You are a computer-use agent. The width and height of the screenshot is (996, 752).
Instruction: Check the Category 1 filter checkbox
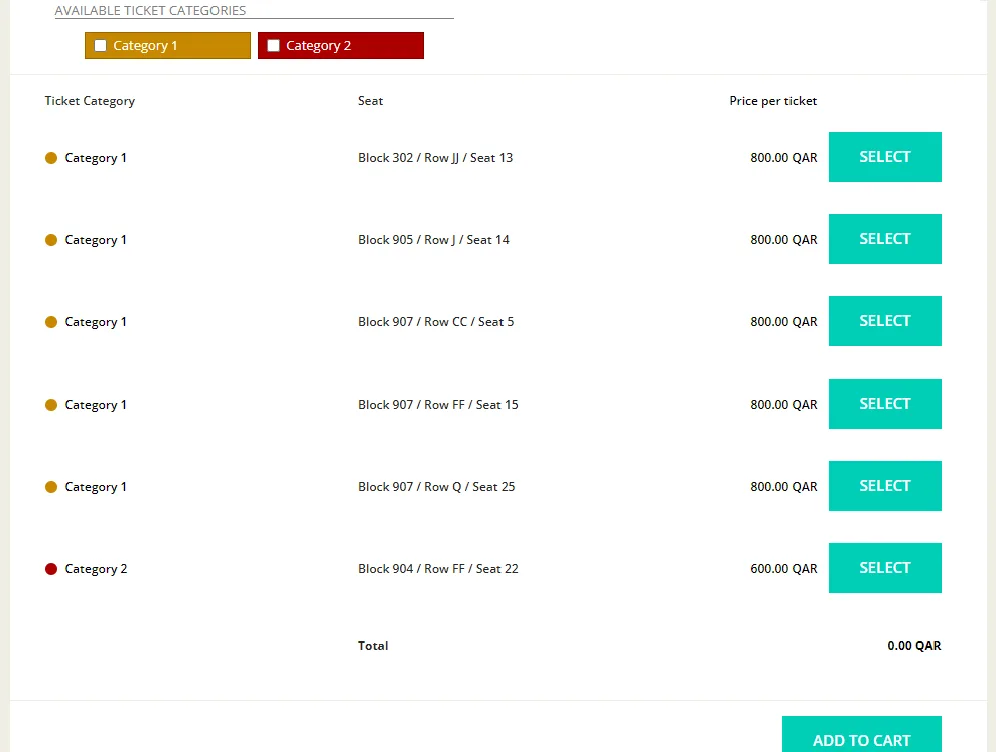[100, 46]
